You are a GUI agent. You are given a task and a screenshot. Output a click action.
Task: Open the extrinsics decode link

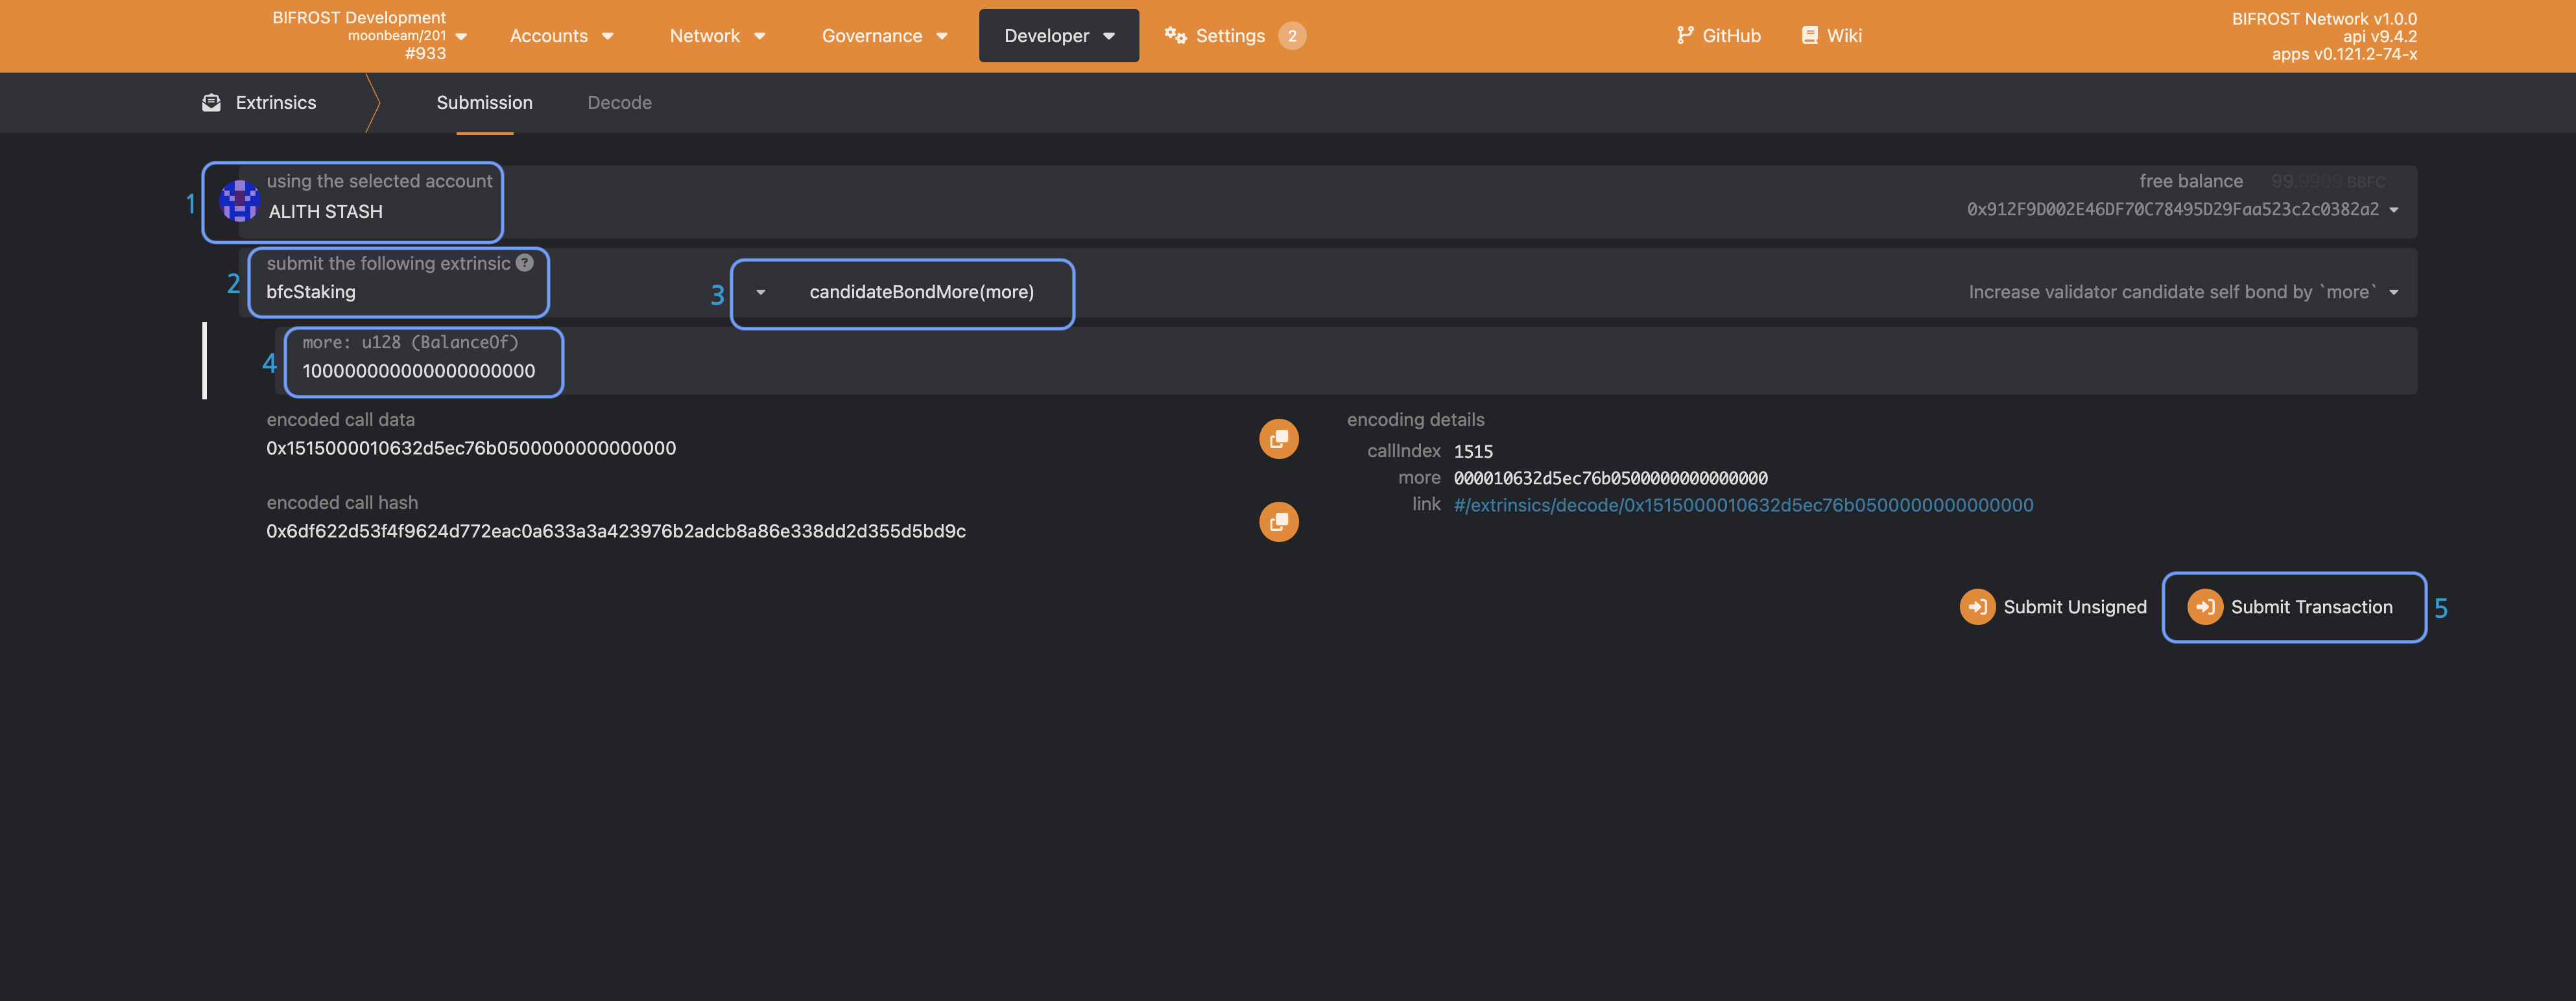pos(1742,505)
